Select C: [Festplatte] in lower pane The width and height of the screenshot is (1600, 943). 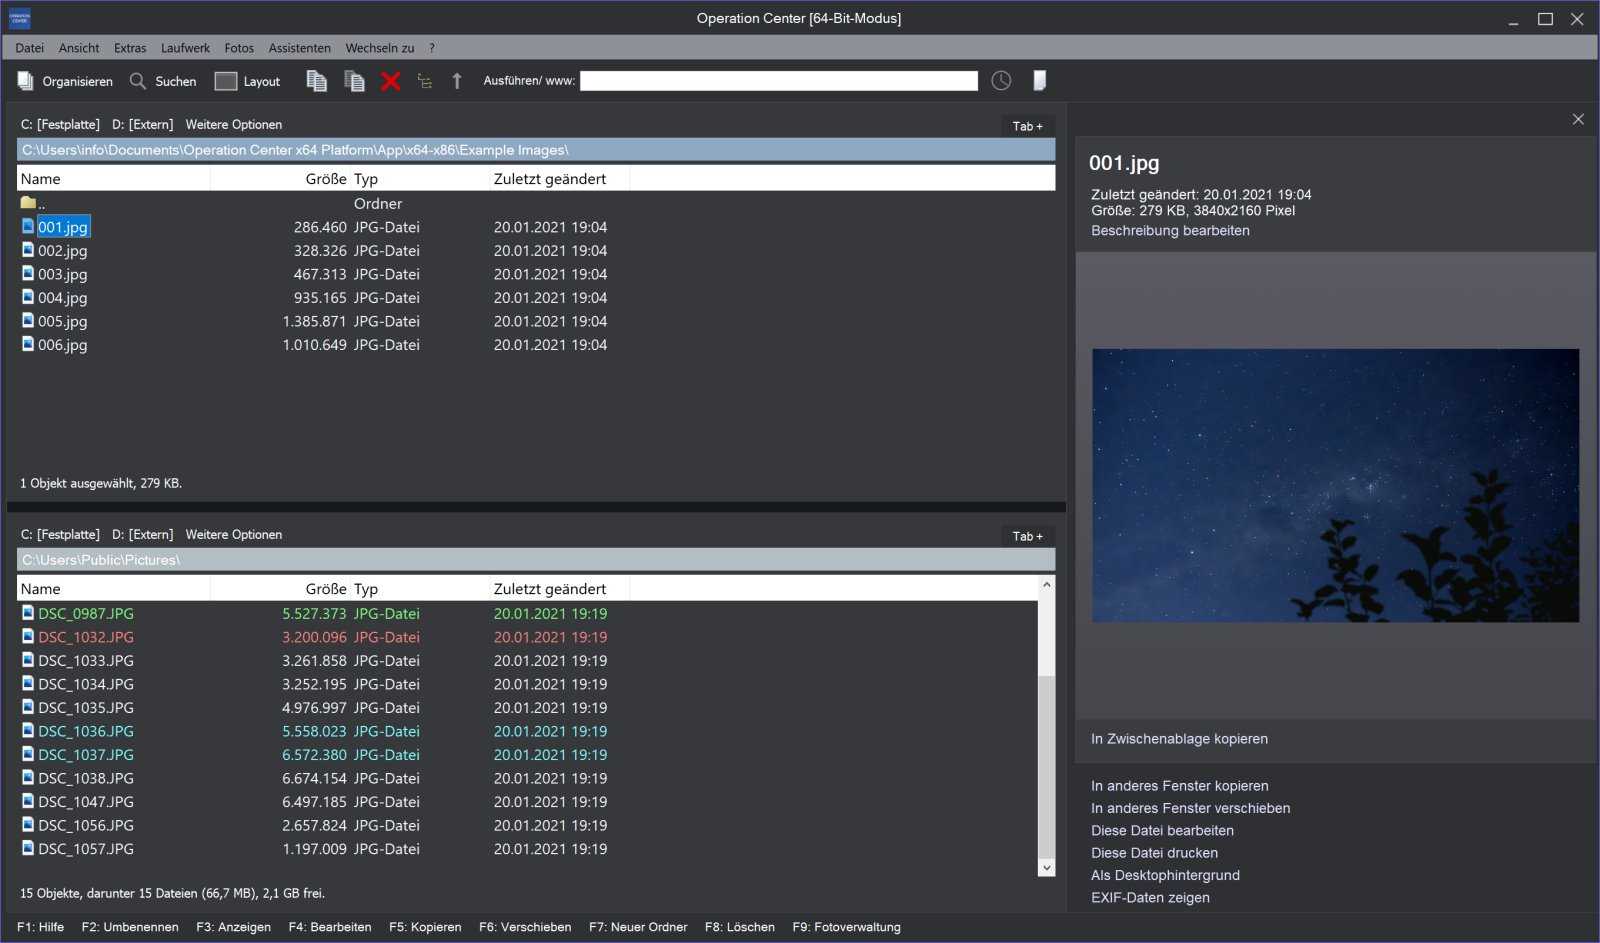click(x=60, y=535)
